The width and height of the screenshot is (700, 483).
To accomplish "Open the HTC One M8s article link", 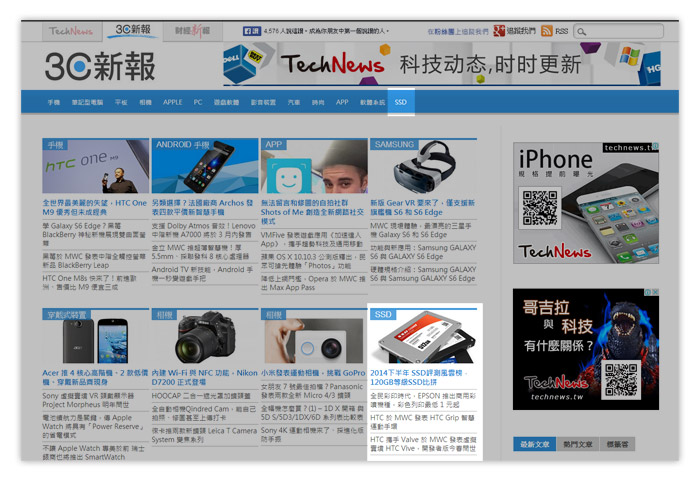I will coord(89,283).
